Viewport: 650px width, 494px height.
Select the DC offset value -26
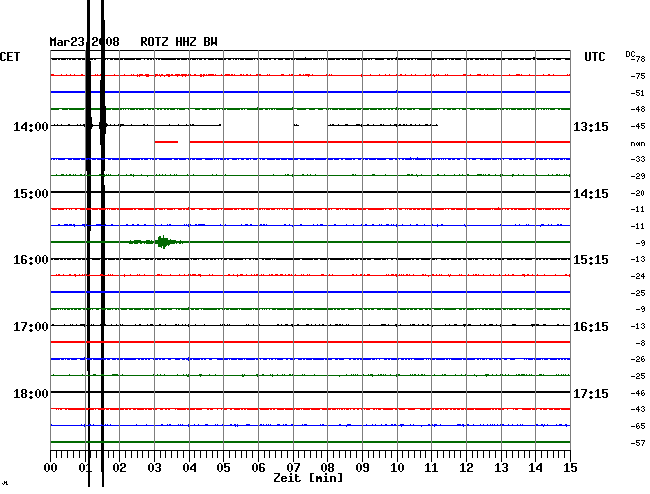tap(638, 359)
